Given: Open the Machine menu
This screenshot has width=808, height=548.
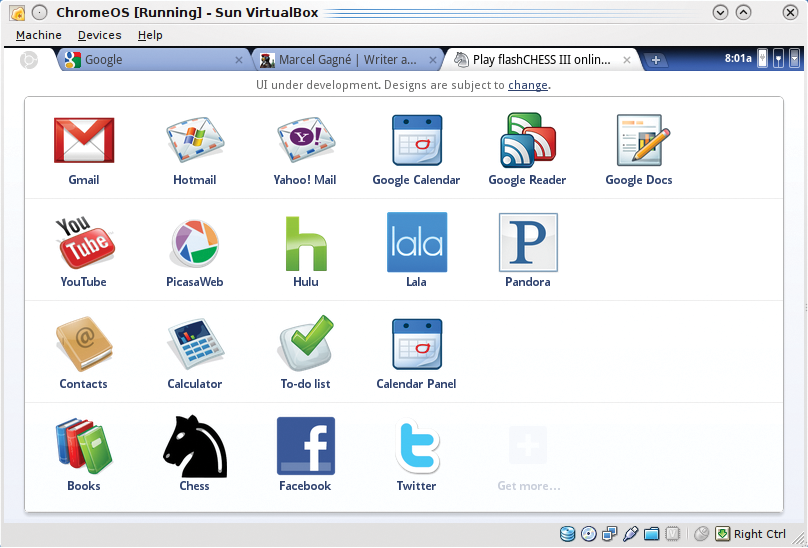Looking at the screenshot, I should pos(39,35).
